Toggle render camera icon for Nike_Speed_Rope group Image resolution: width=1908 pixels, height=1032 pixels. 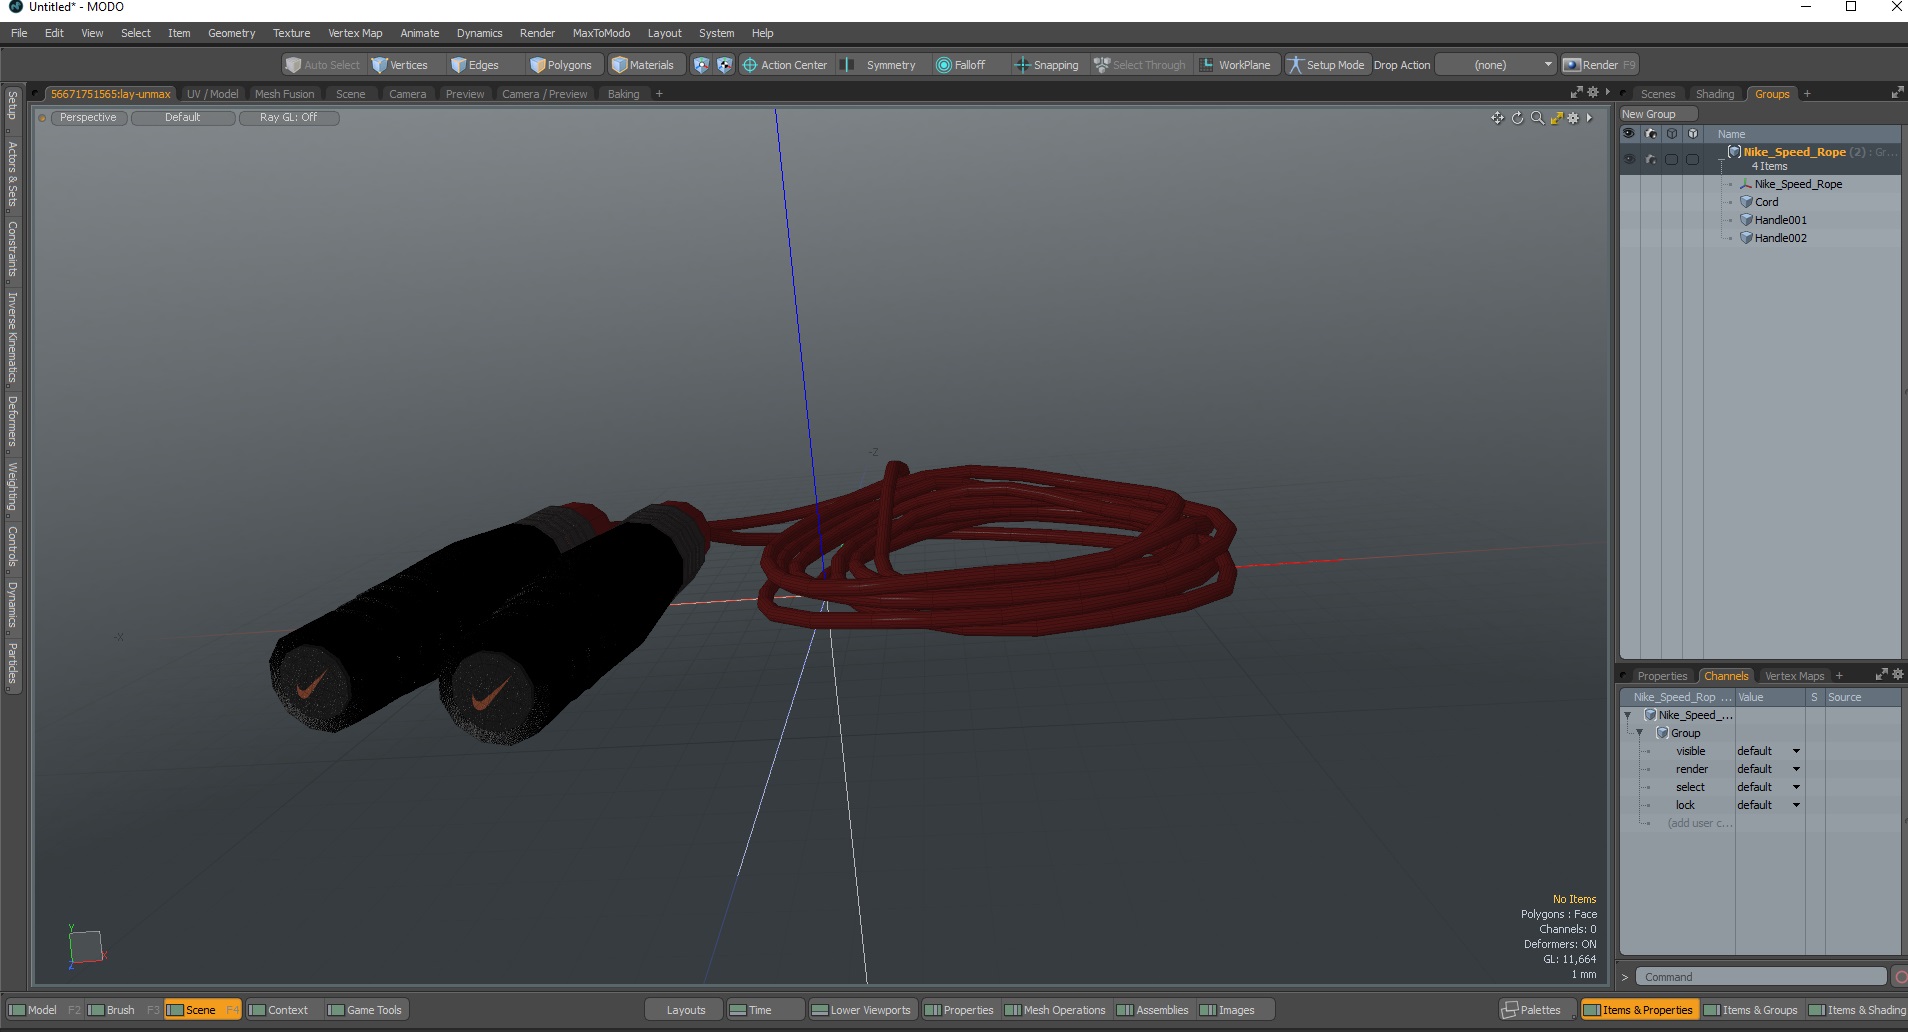[1650, 159]
